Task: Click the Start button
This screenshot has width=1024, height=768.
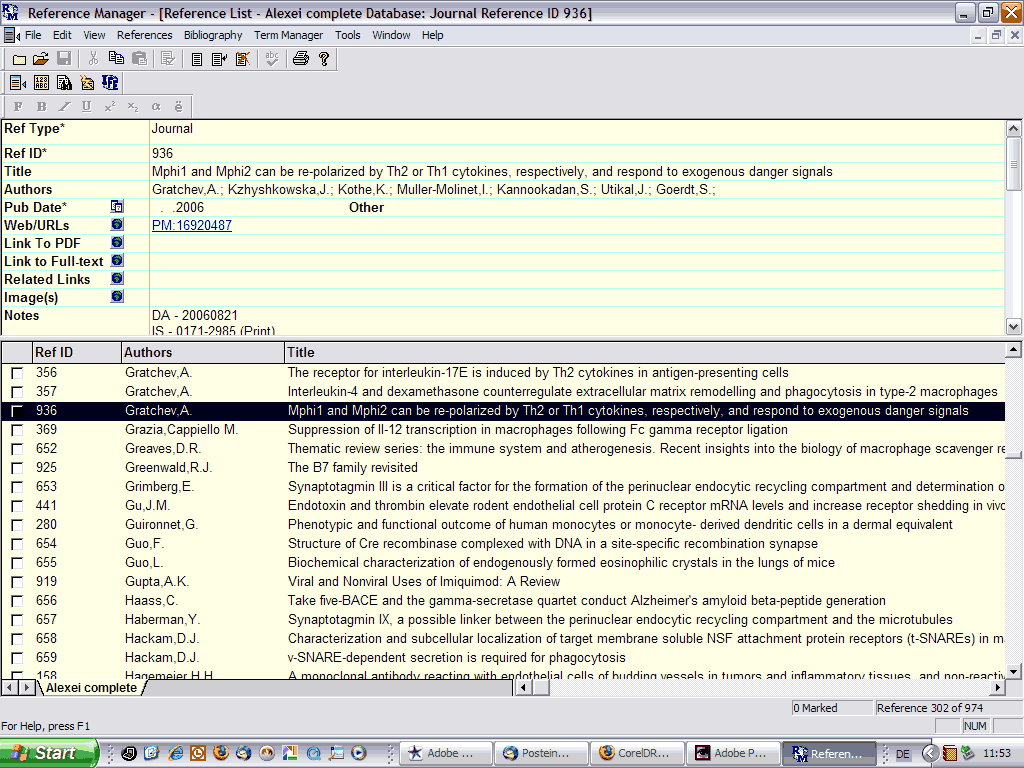Action: 48,753
